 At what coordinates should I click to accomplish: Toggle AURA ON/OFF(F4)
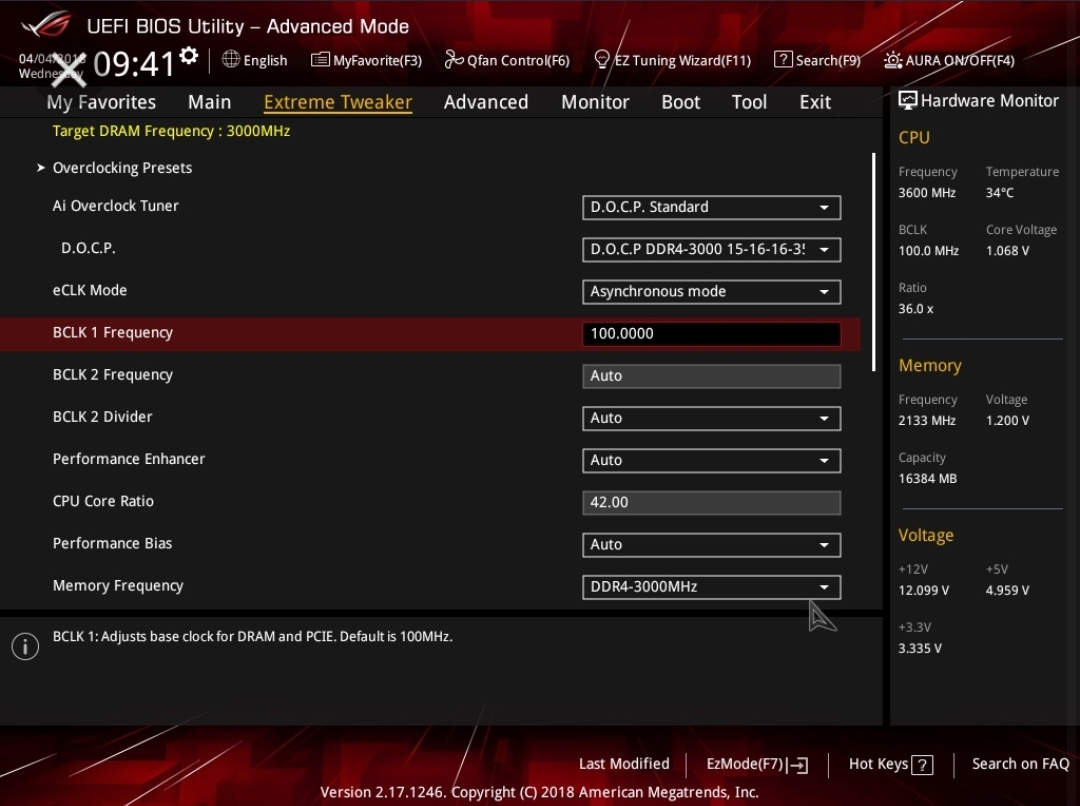[x=949, y=61]
